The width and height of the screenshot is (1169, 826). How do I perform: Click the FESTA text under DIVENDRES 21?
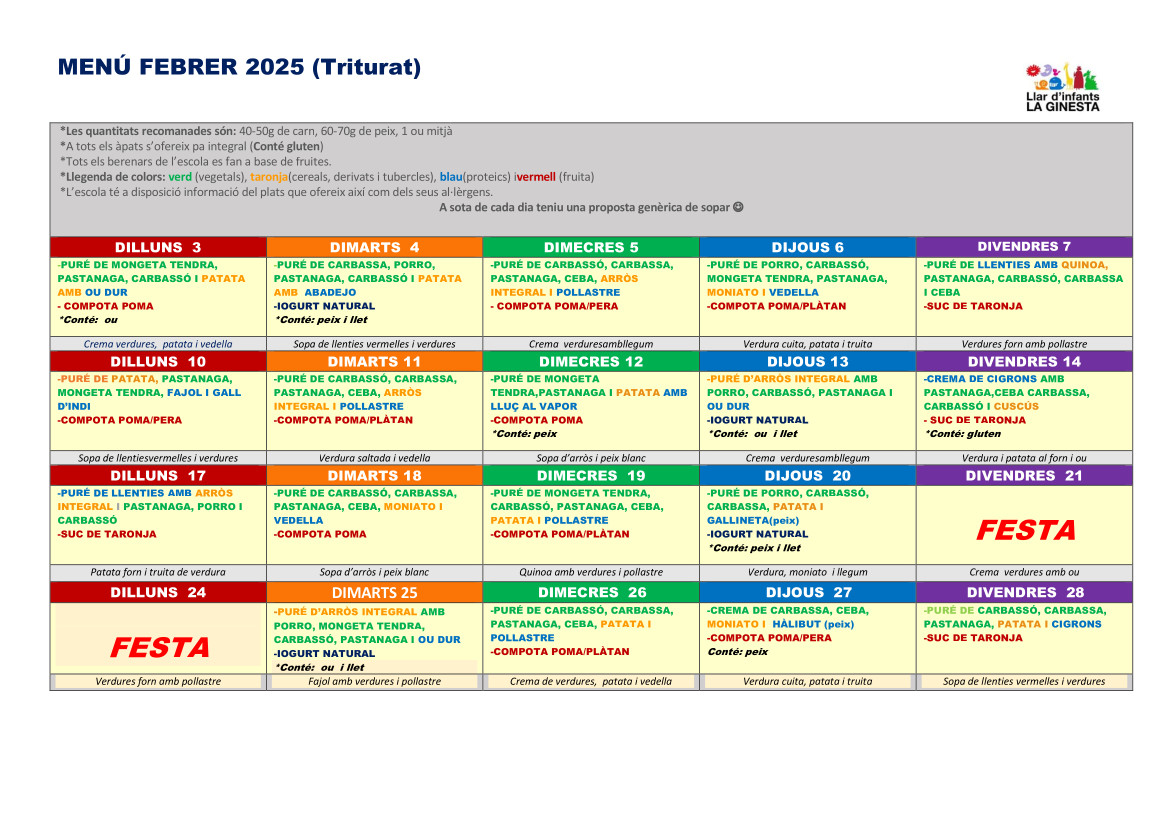[1025, 530]
